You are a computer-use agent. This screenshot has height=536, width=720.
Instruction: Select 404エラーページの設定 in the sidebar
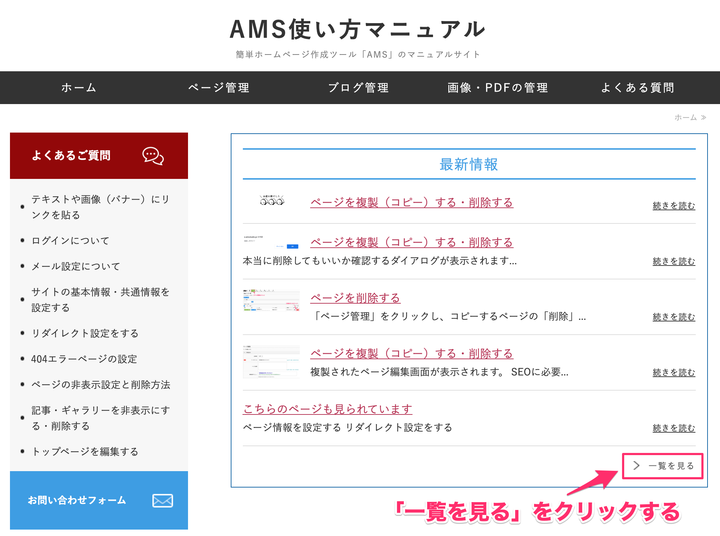pyautogui.click(x=84, y=359)
